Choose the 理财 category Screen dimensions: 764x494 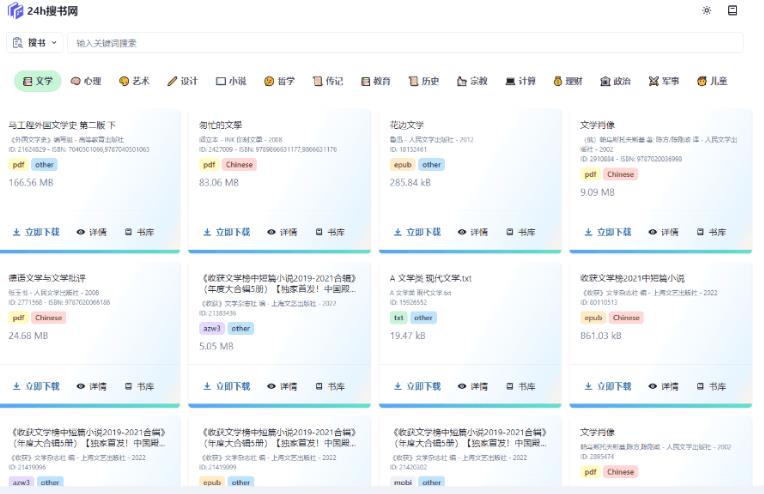click(568, 81)
